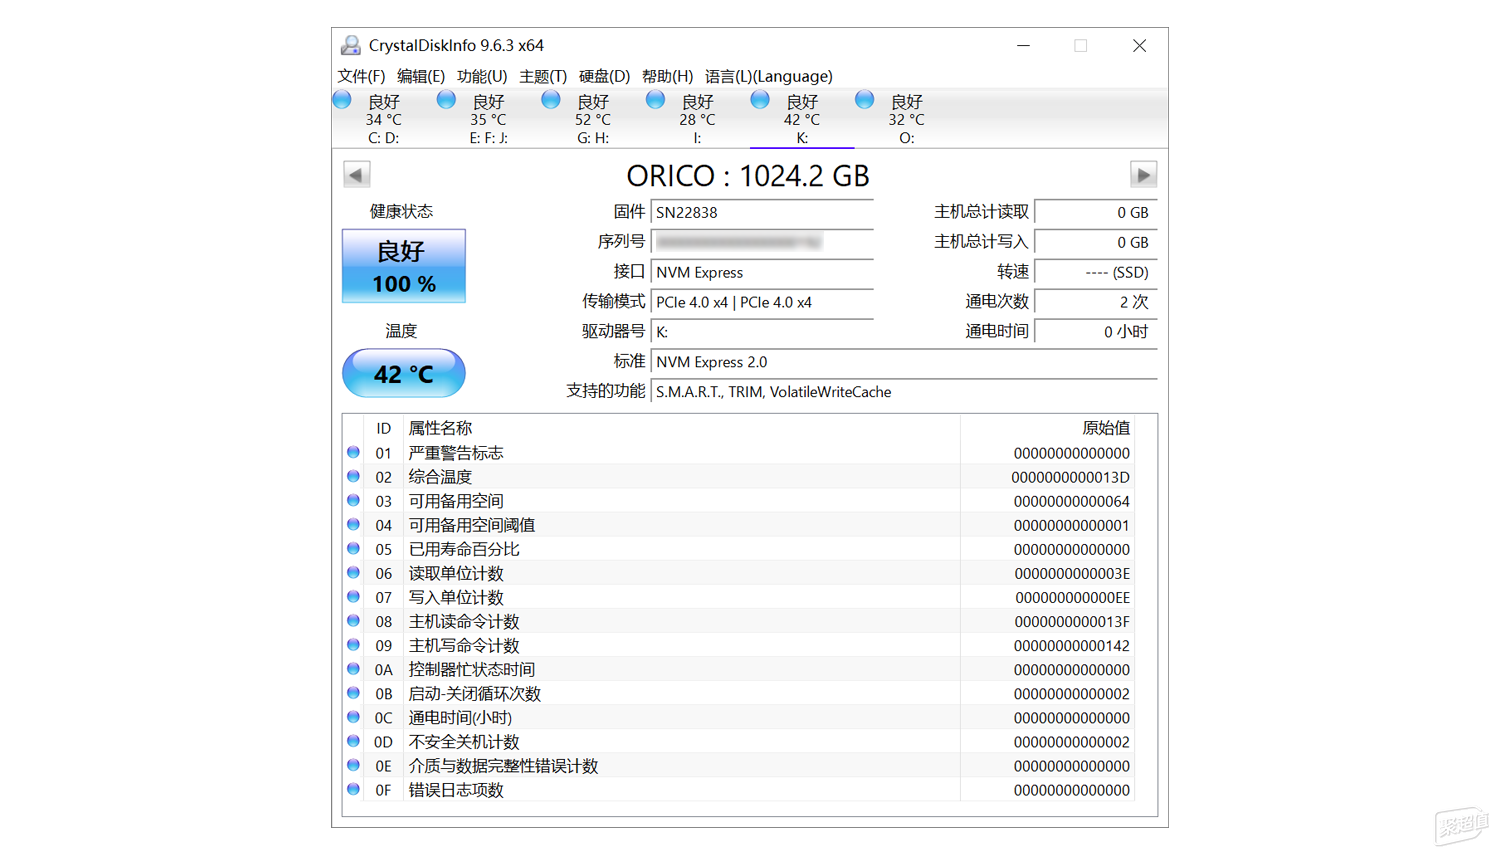Click status dot for attribute 0E 介质与数据完整性错误计数
The width and height of the screenshot is (1500, 857).
point(354,765)
